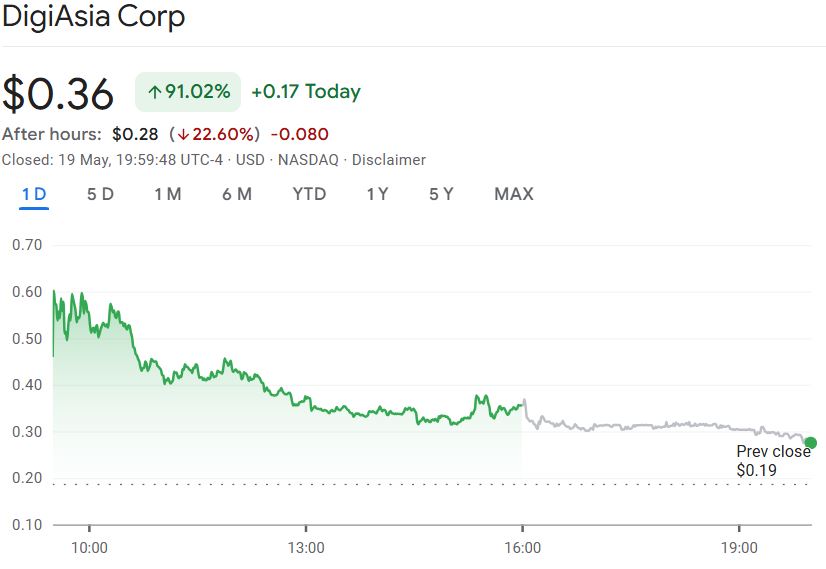Click the 19:00 time axis label
The image size is (826, 569).
(x=739, y=547)
